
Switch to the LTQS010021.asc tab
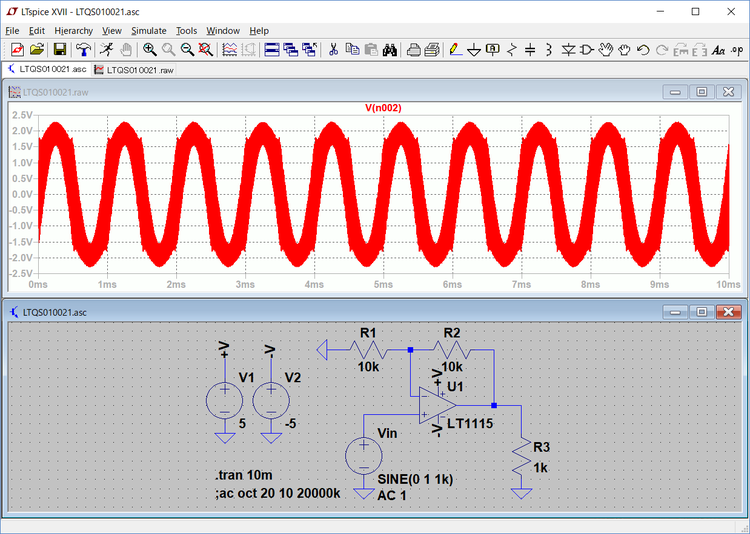pos(47,70)
